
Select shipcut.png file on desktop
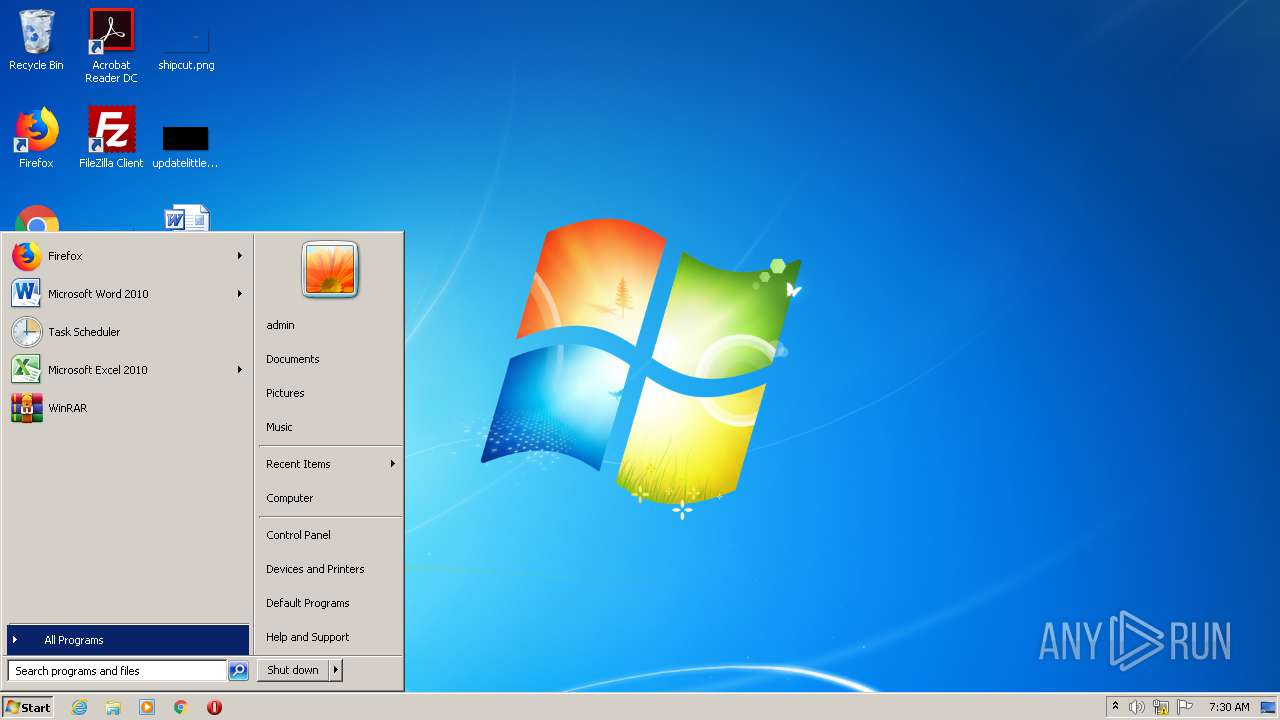coord(186,46)
